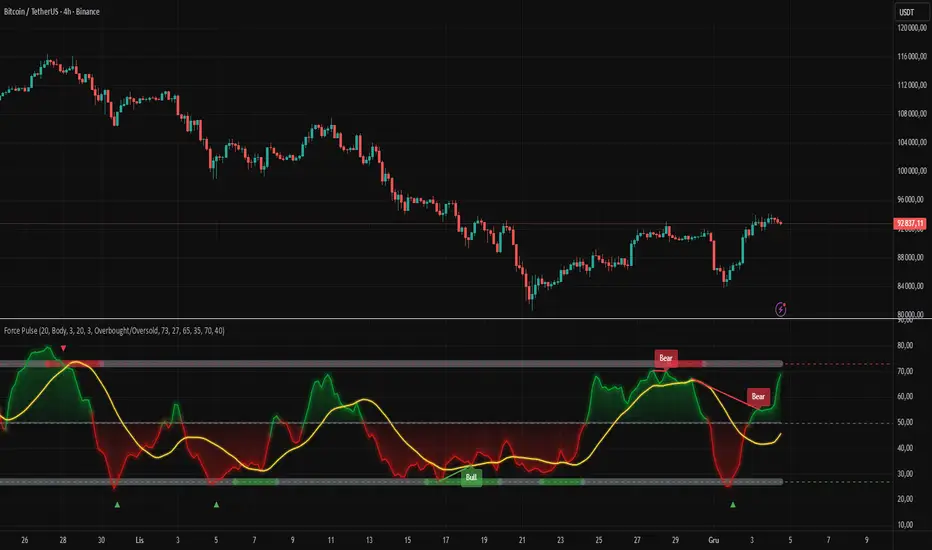Image resolution: width=932 pixels, height=550 pixels.
Task: Select the Bear label on the overbought band
Action: pos(666,358)
